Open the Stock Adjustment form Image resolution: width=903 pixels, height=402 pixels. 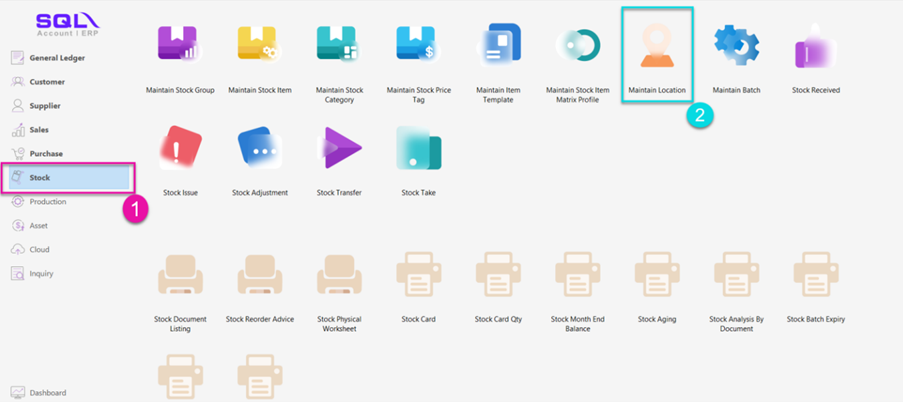[259, 148]
